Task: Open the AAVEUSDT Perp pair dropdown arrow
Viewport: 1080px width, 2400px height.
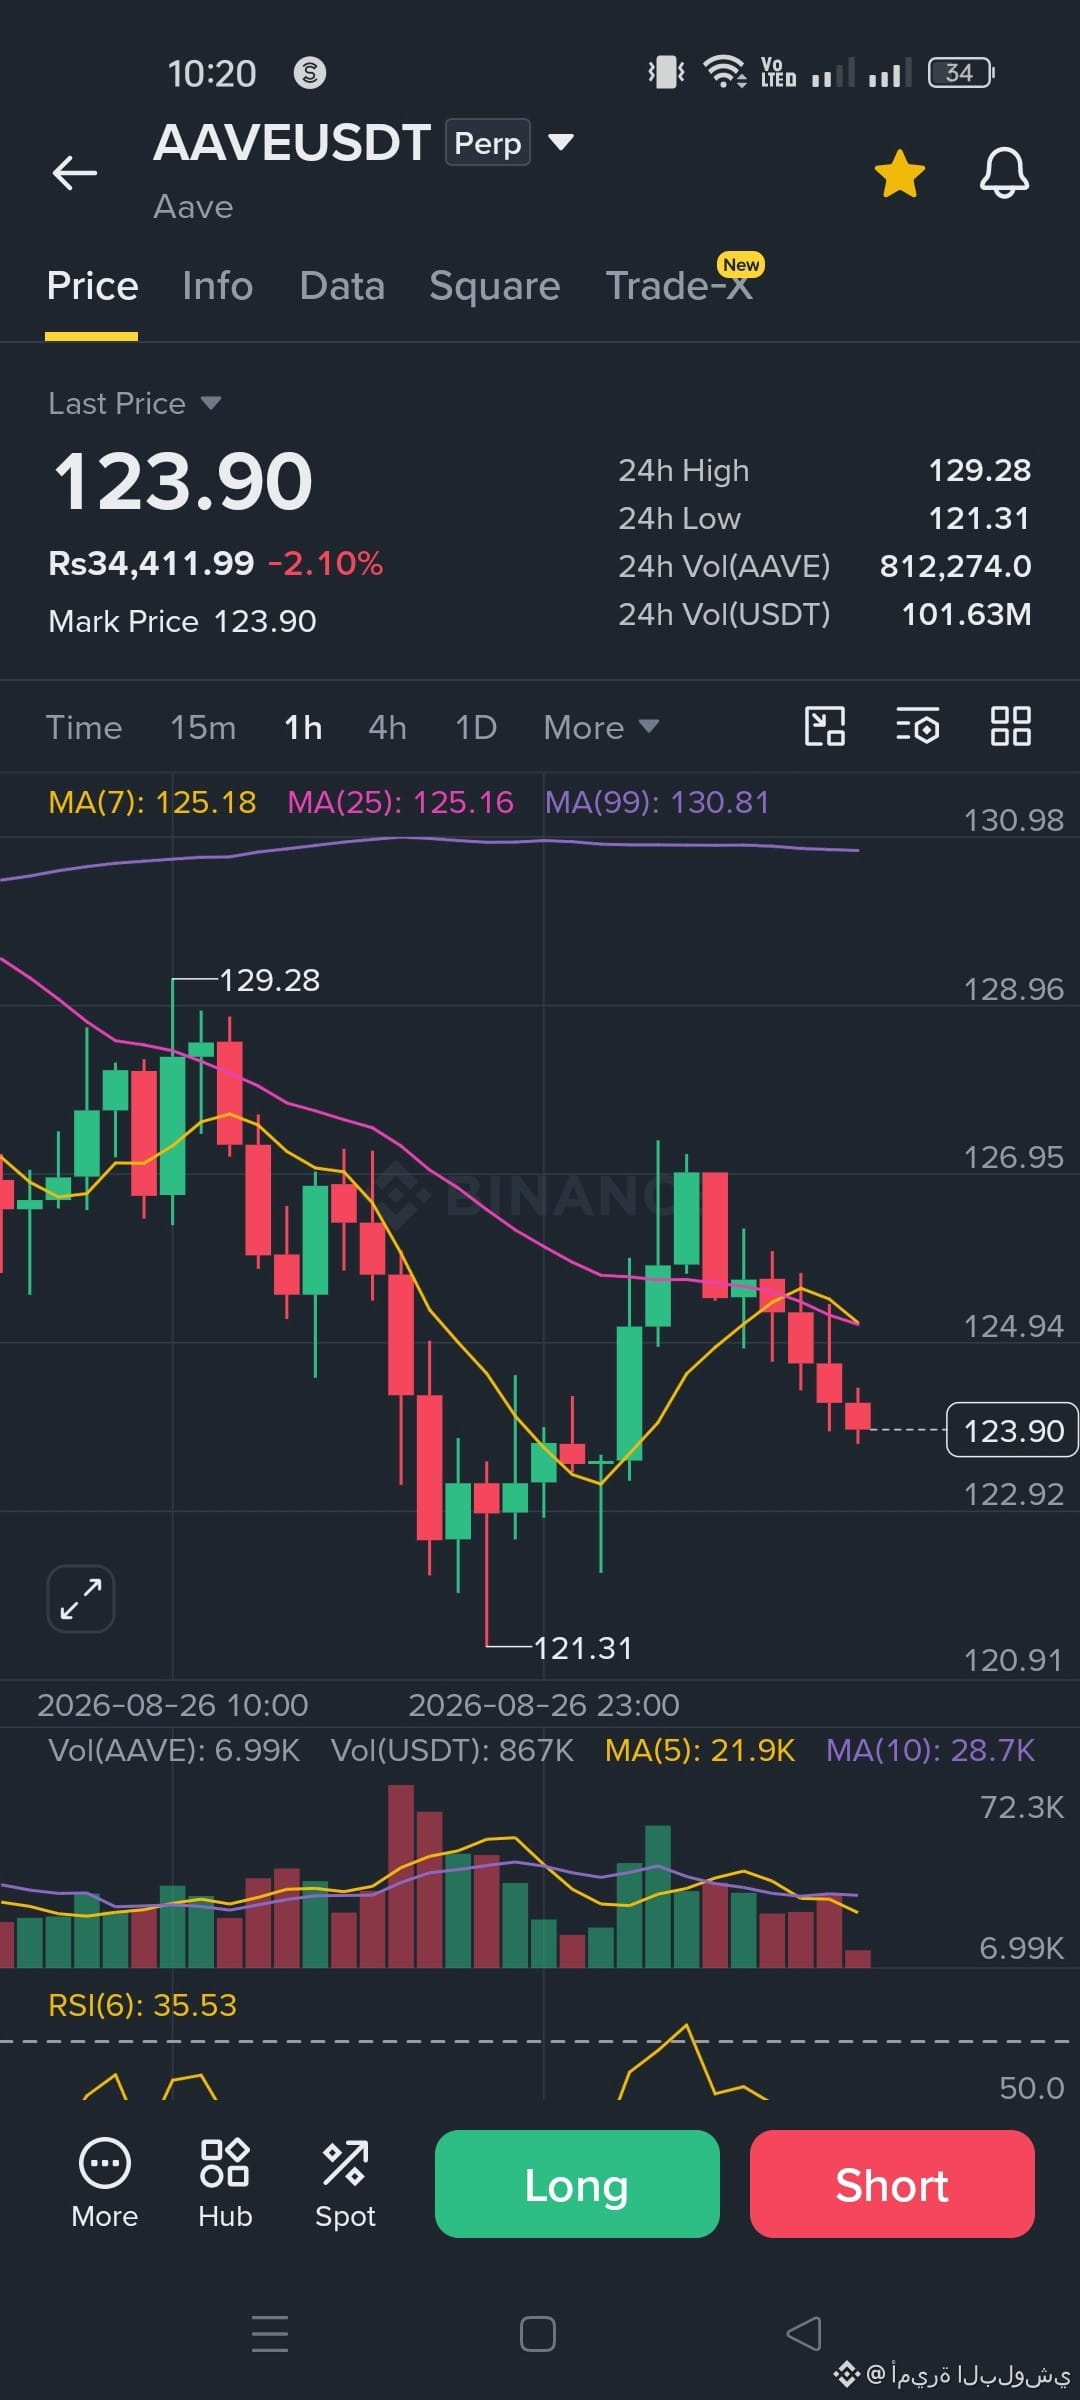Action: pos(561,142)
